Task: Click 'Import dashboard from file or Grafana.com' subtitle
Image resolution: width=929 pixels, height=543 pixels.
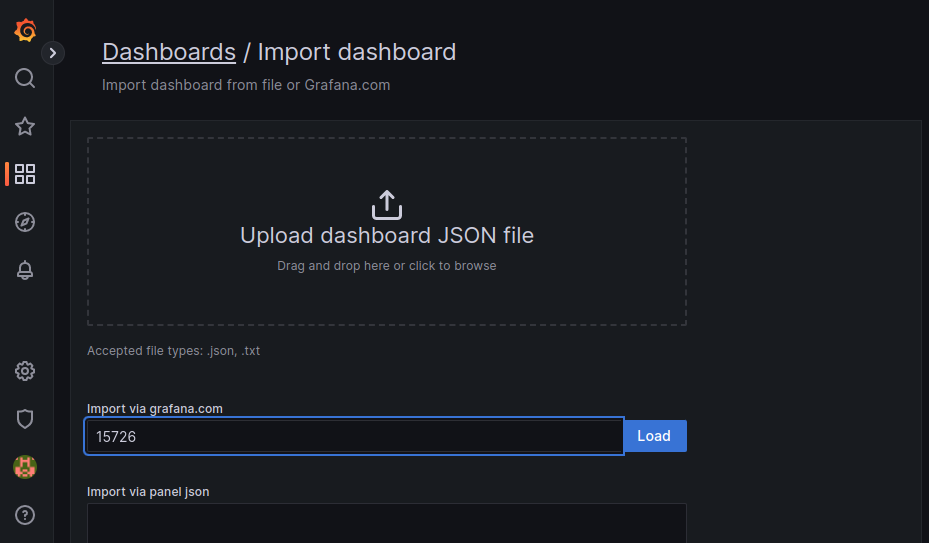Action: 246,85
